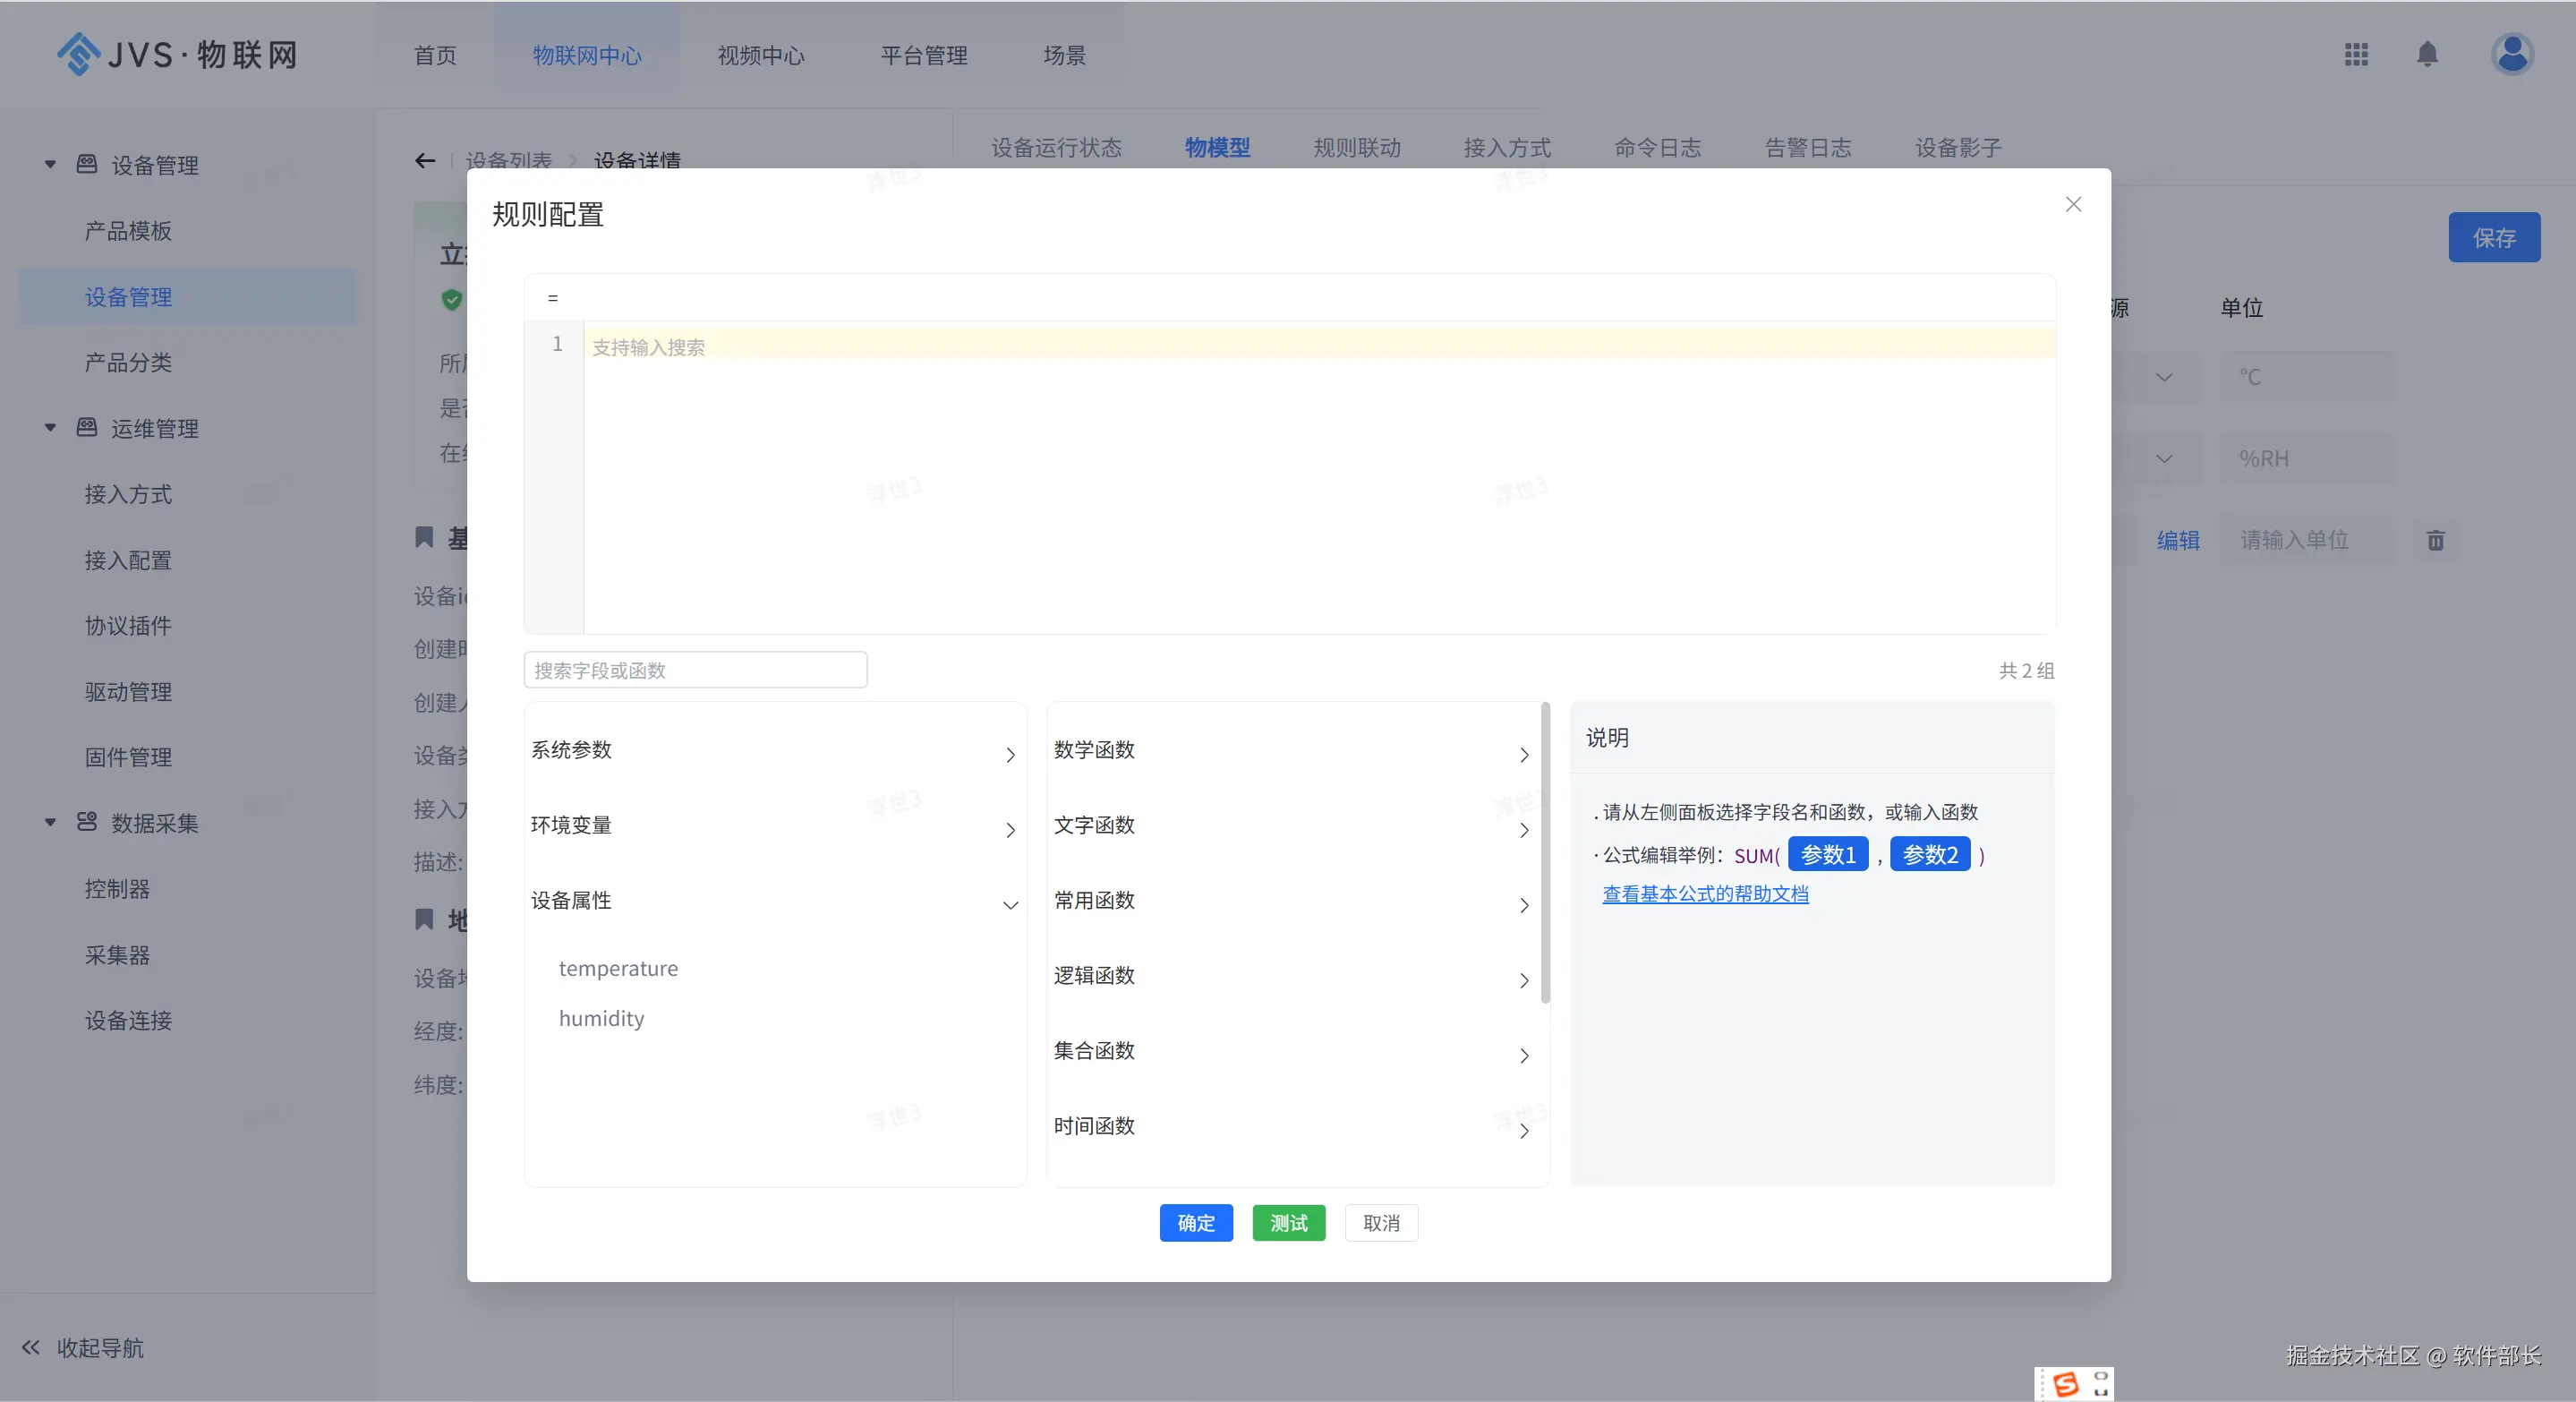Screen dimensions: 2576x1402
Task: Click the 搜索字段或函数 search field
Action: 695,670
